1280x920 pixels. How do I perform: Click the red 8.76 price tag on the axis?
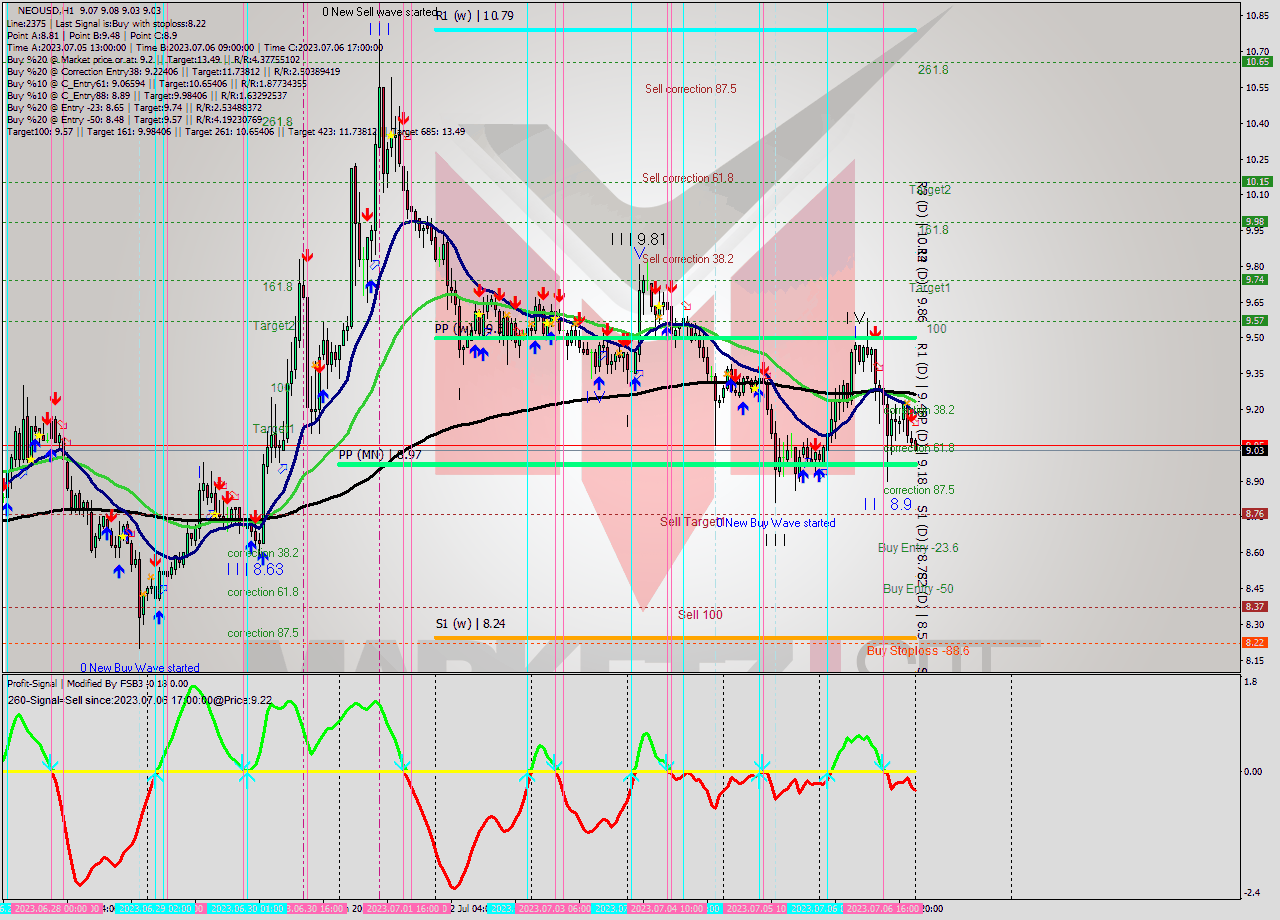(x=1257, y=514)
